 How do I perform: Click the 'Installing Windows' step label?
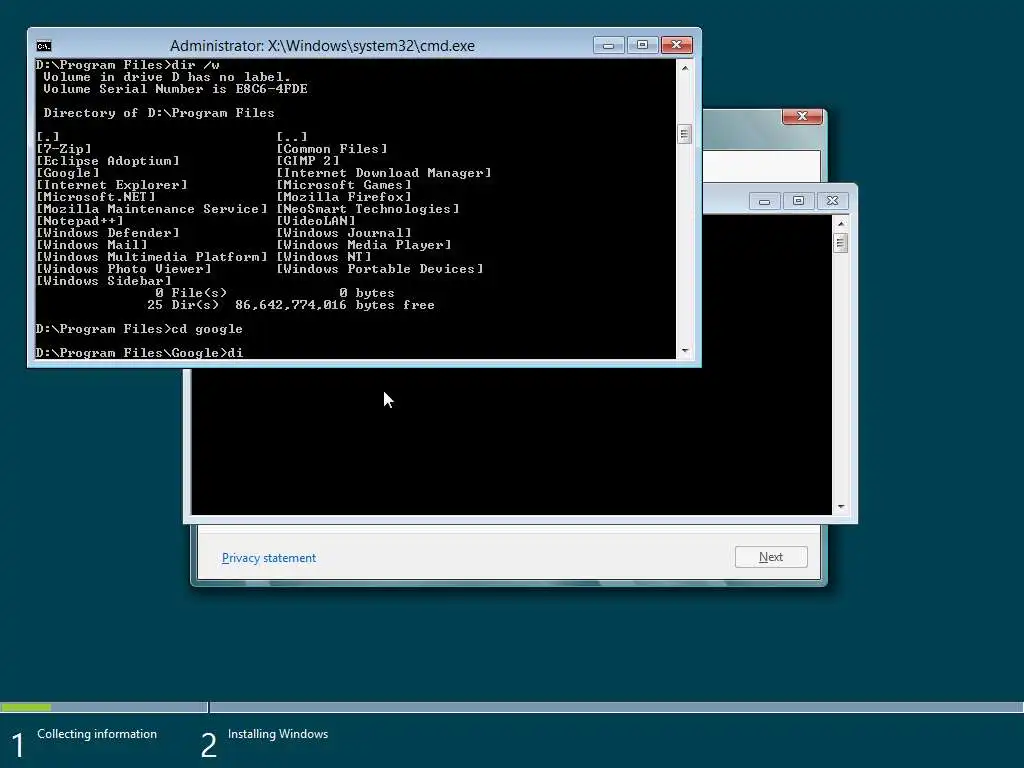tap(278, 734)
